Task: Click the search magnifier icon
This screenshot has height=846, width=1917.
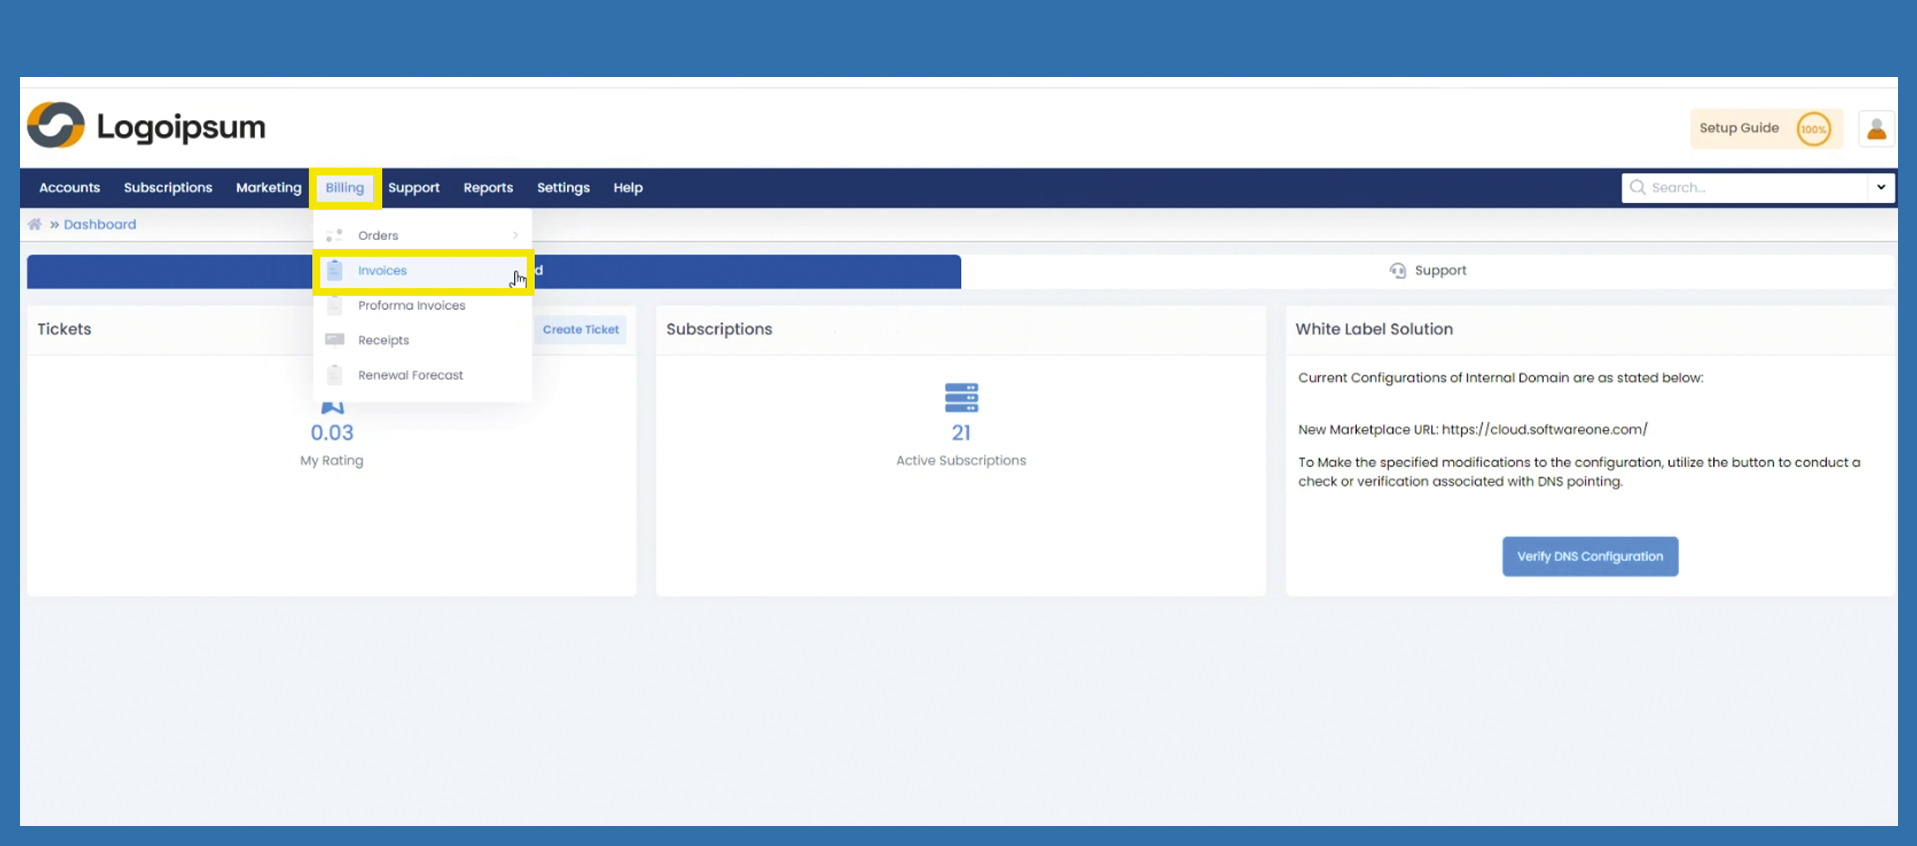Action: pyautogui.click(x=1637, y=188)
